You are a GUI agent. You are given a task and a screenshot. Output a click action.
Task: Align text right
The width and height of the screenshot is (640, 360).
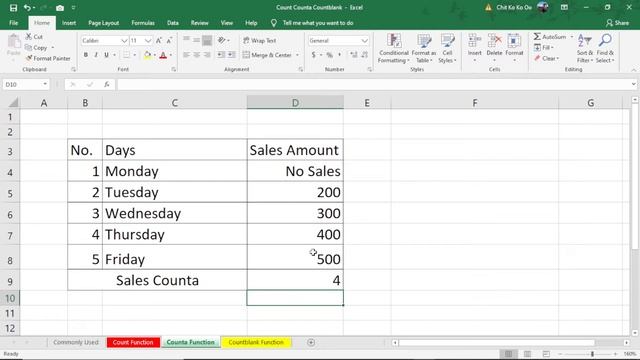[x=207, y=55]
